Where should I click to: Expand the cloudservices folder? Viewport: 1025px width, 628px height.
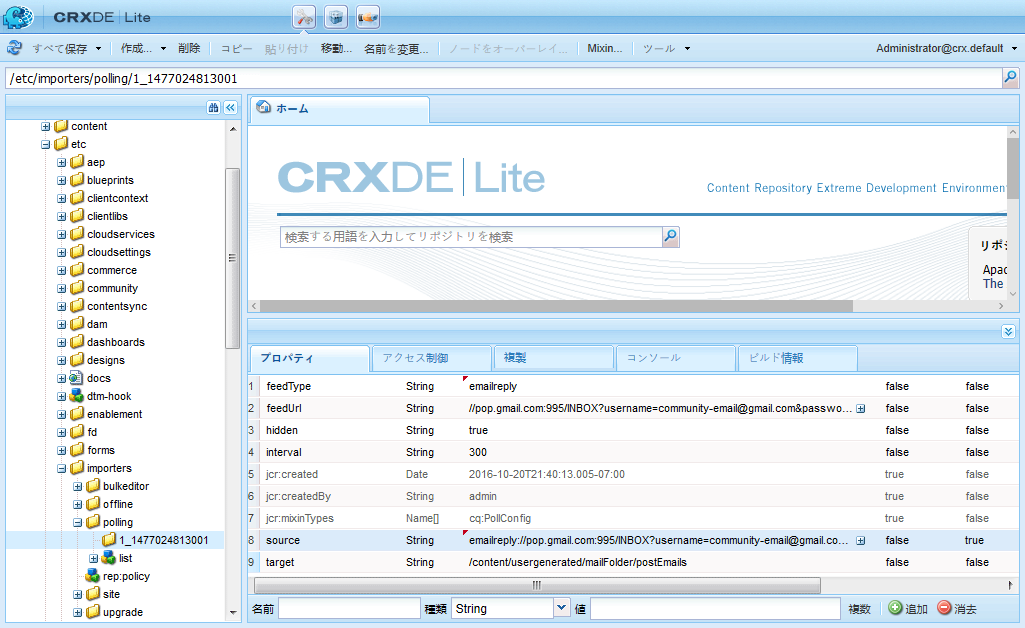(61, 234)
